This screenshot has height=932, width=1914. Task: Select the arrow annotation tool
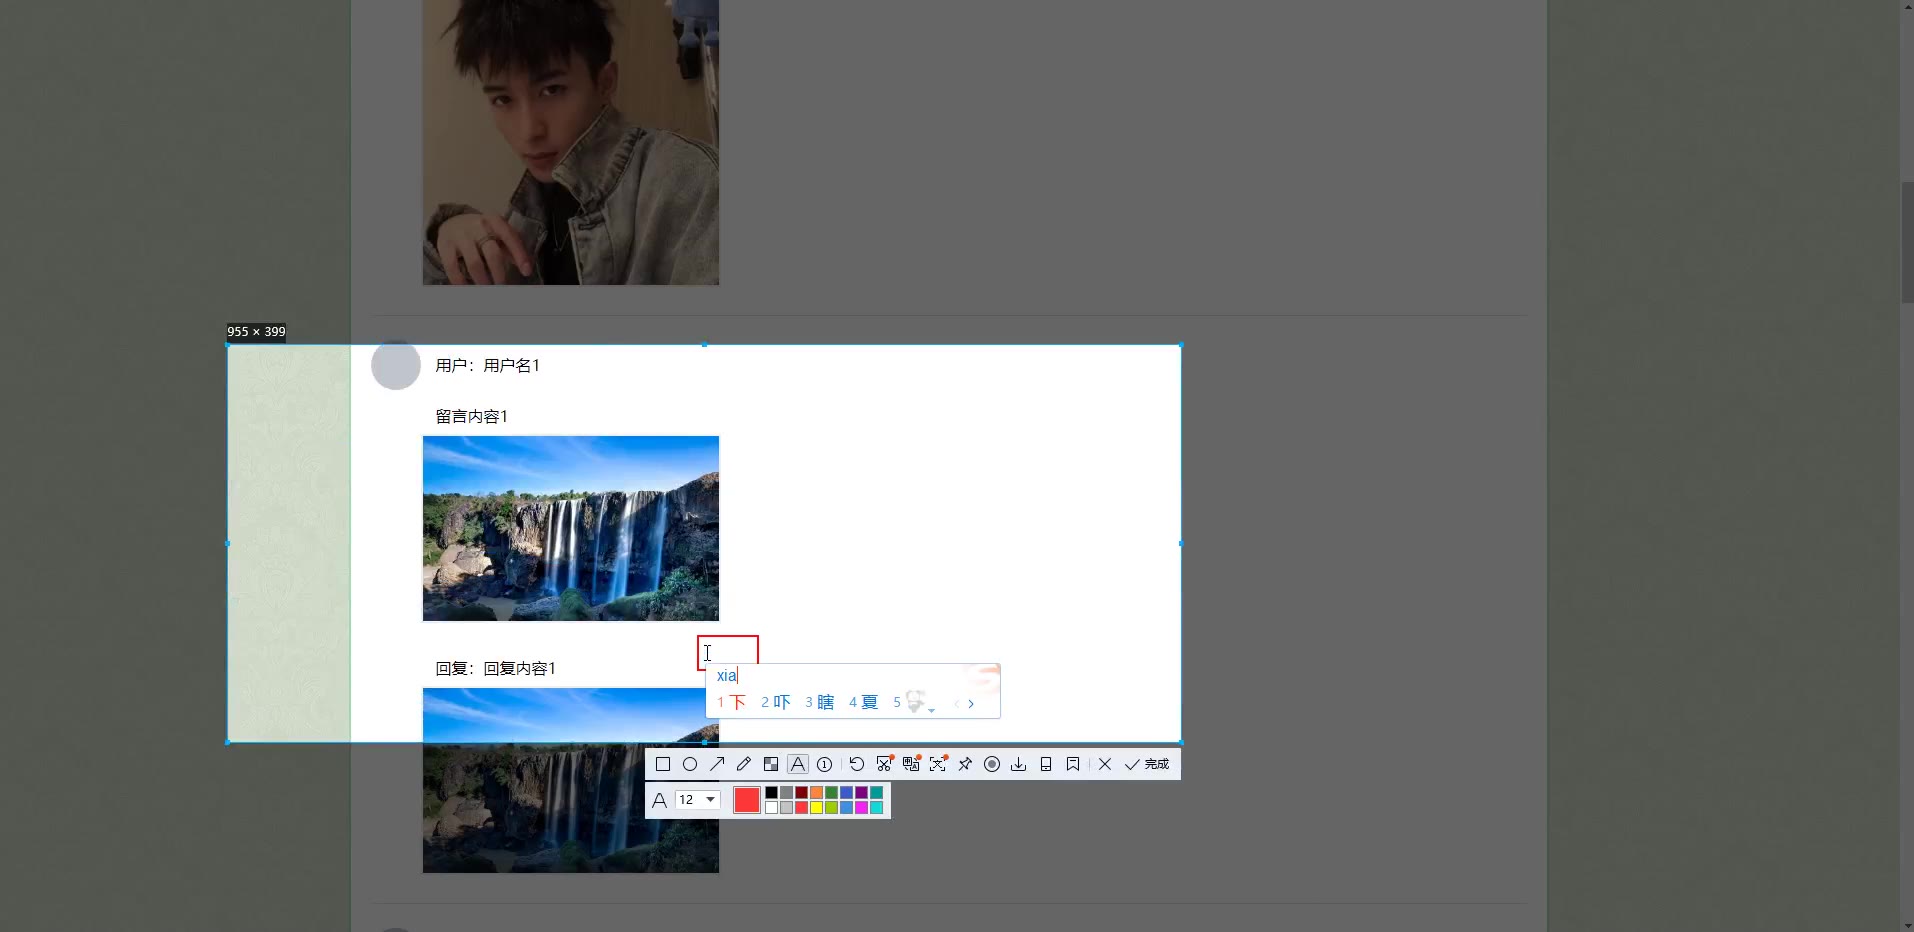717,764
